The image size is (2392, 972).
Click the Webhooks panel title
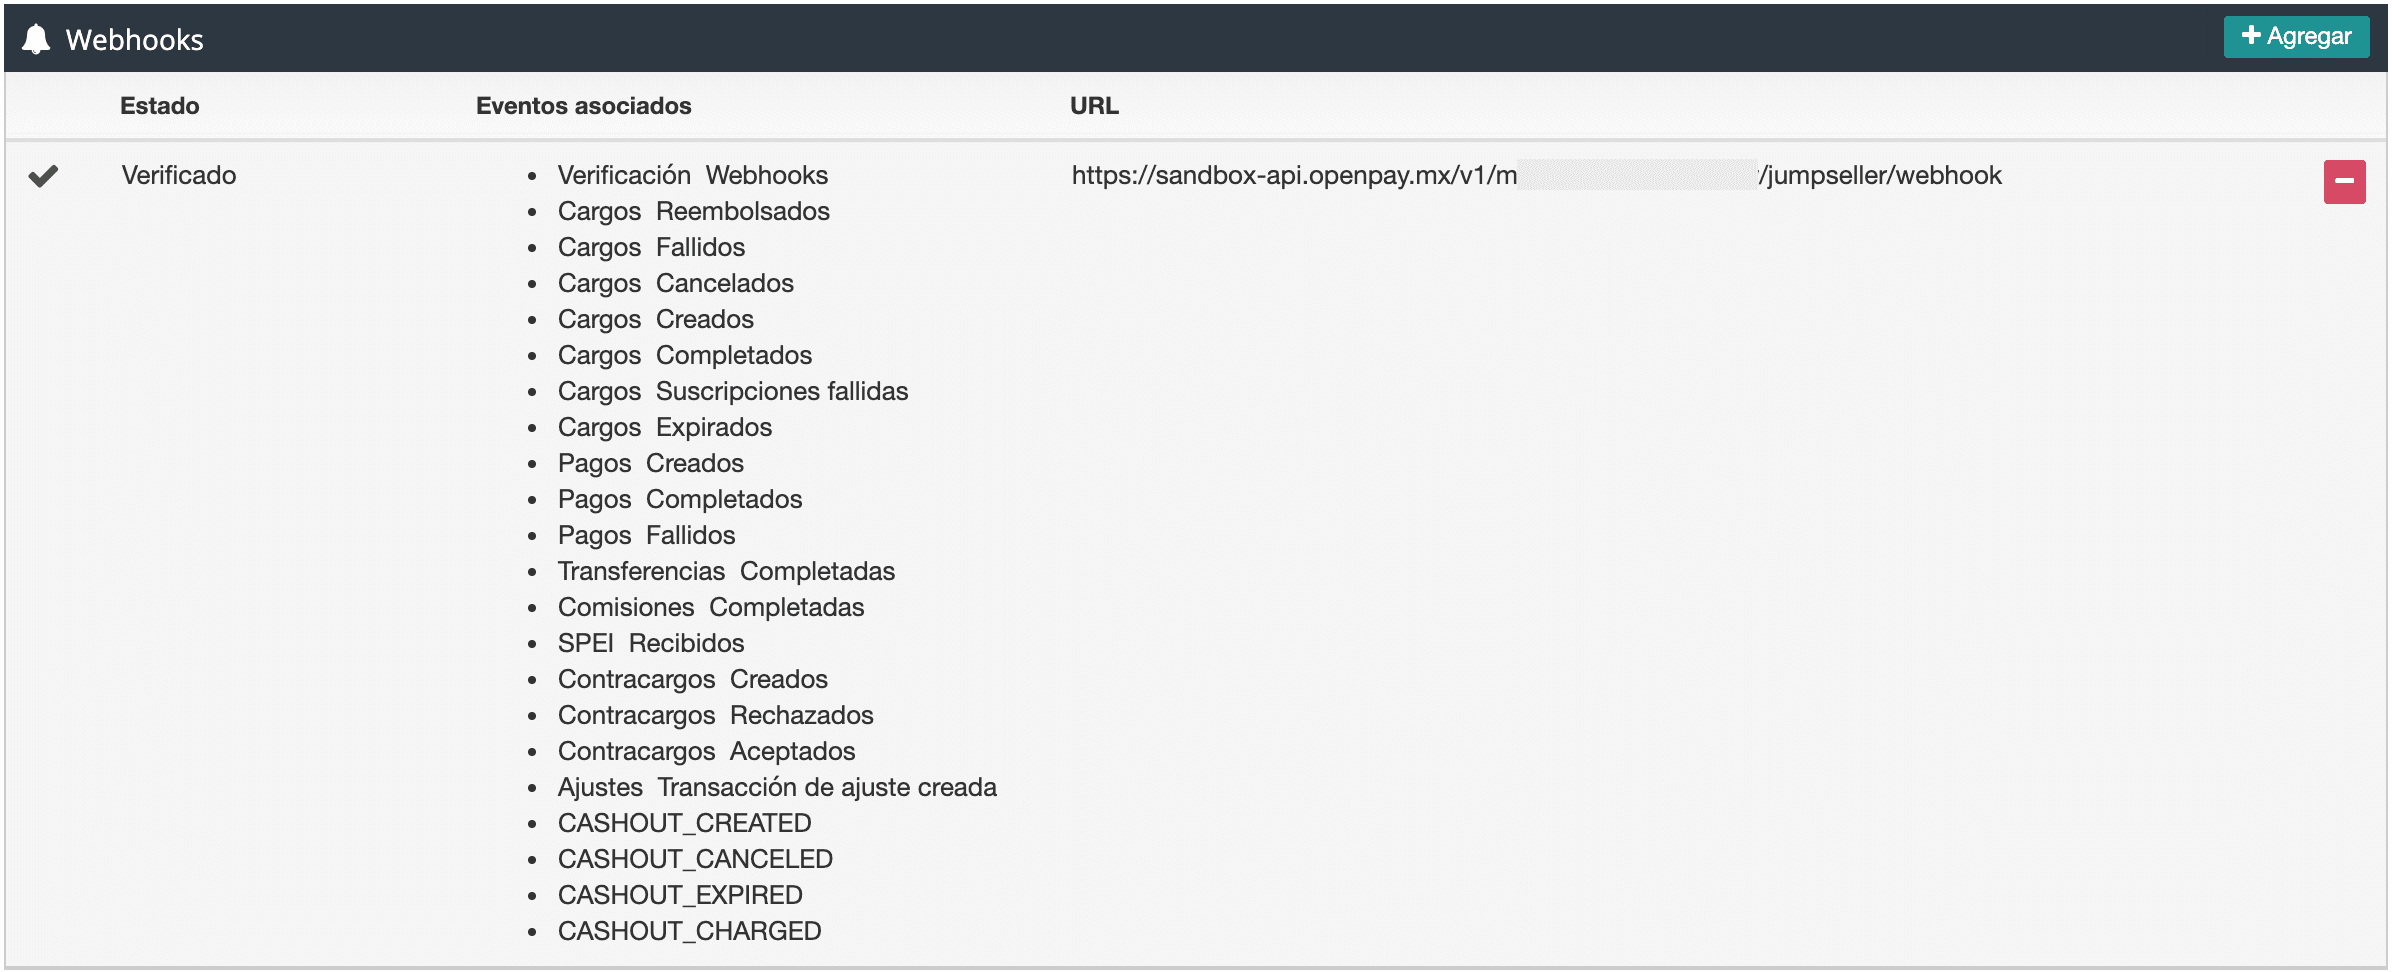(134, 40)
